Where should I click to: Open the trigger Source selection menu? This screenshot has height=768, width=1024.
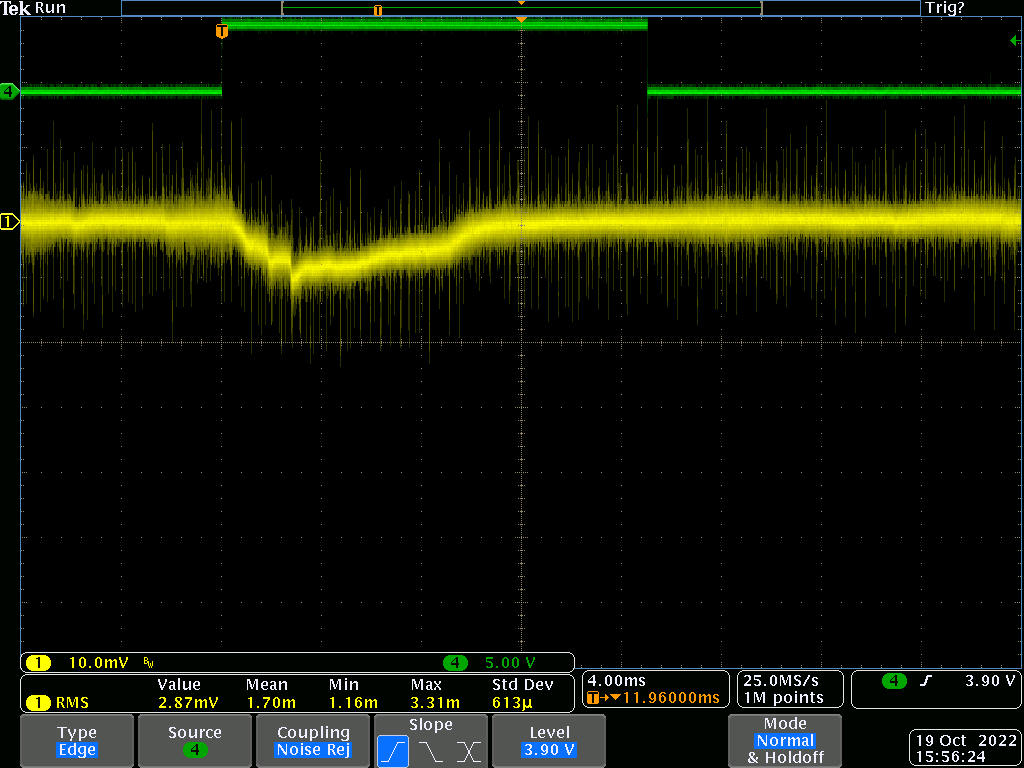pyautogui.click(x=194, y=741)
